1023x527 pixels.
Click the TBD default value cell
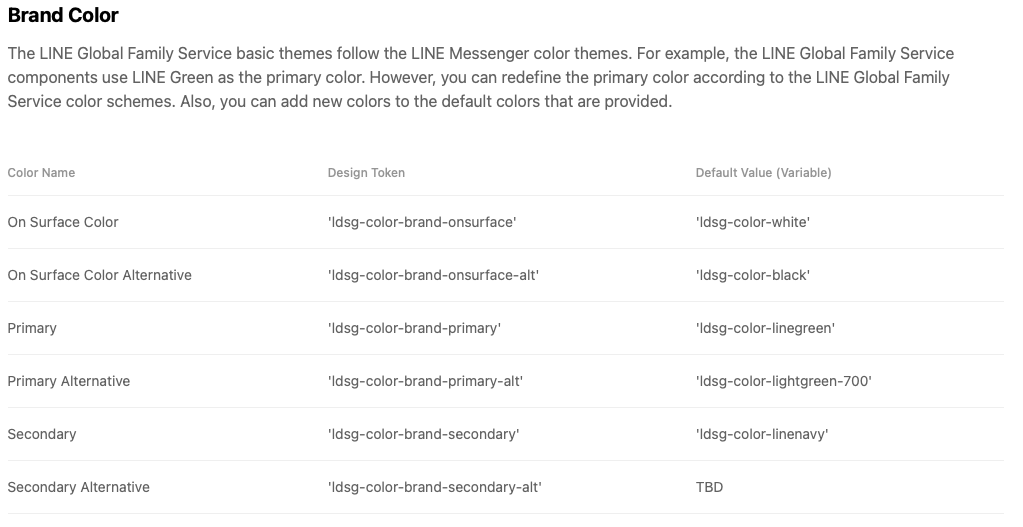coord(709,487)
